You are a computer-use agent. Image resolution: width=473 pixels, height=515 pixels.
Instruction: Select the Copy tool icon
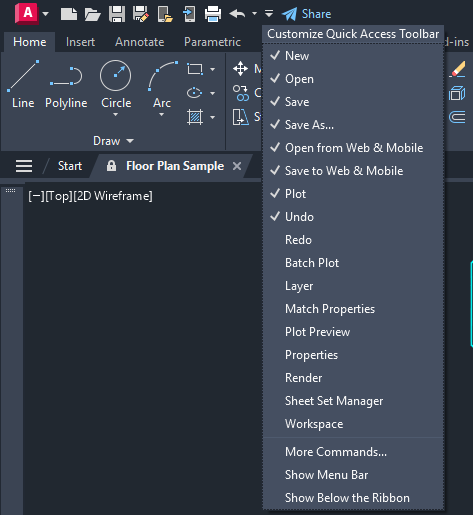(x=241, y=93)
